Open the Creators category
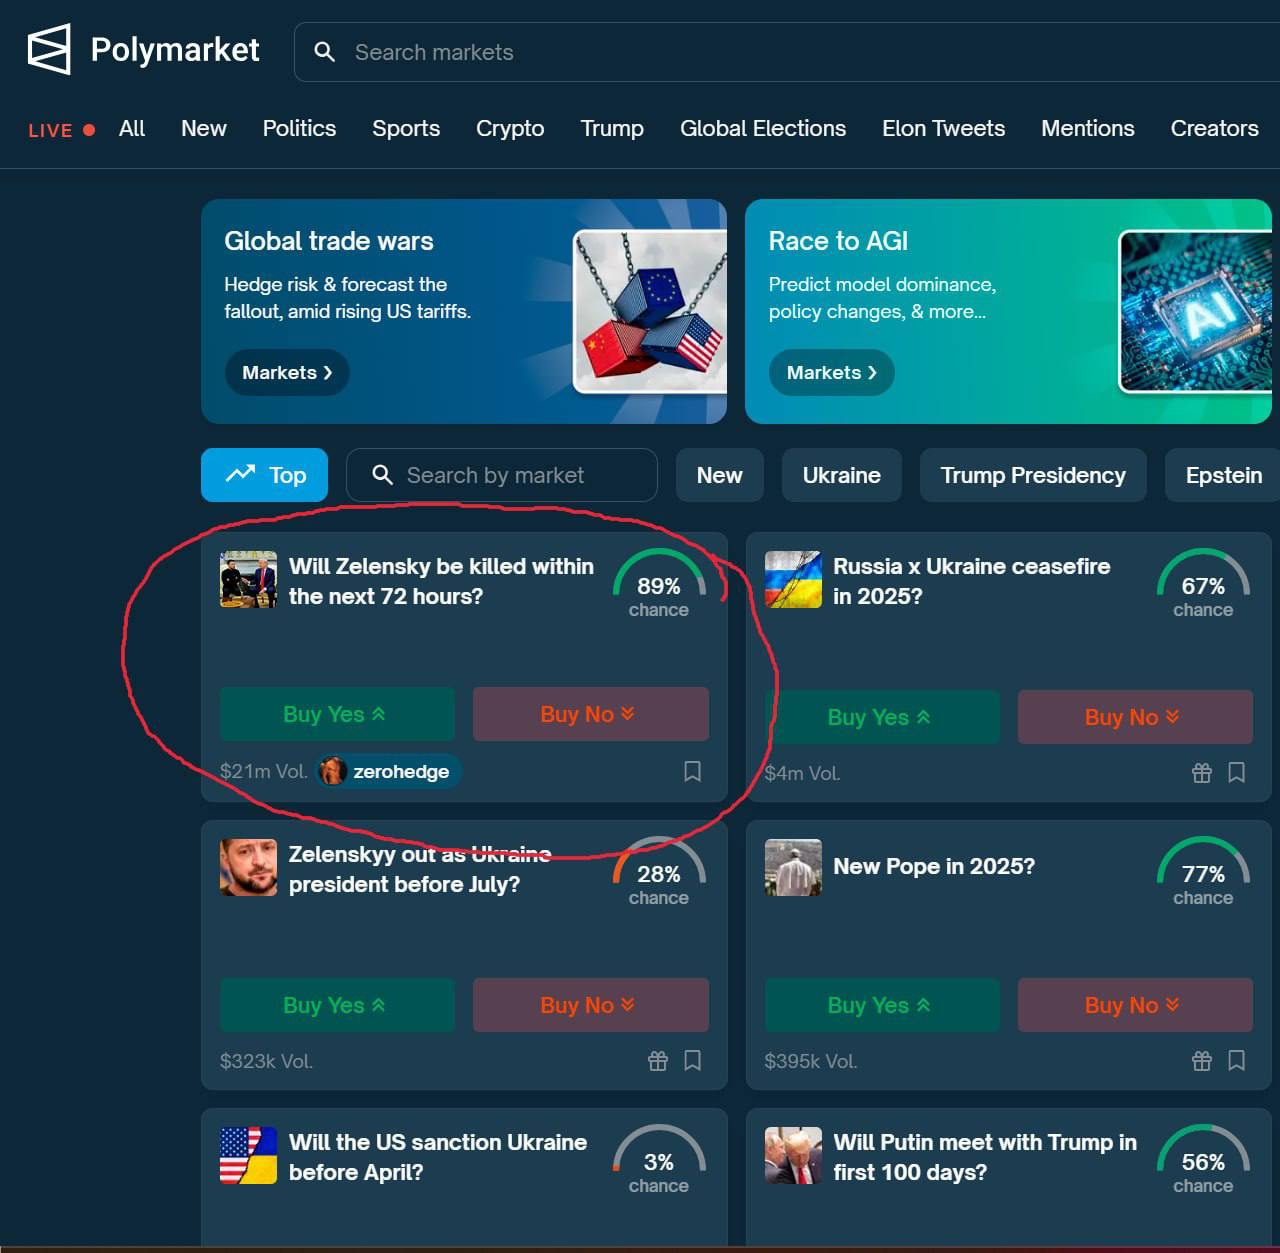Screen dimensions: 1280x1253 1214,129
